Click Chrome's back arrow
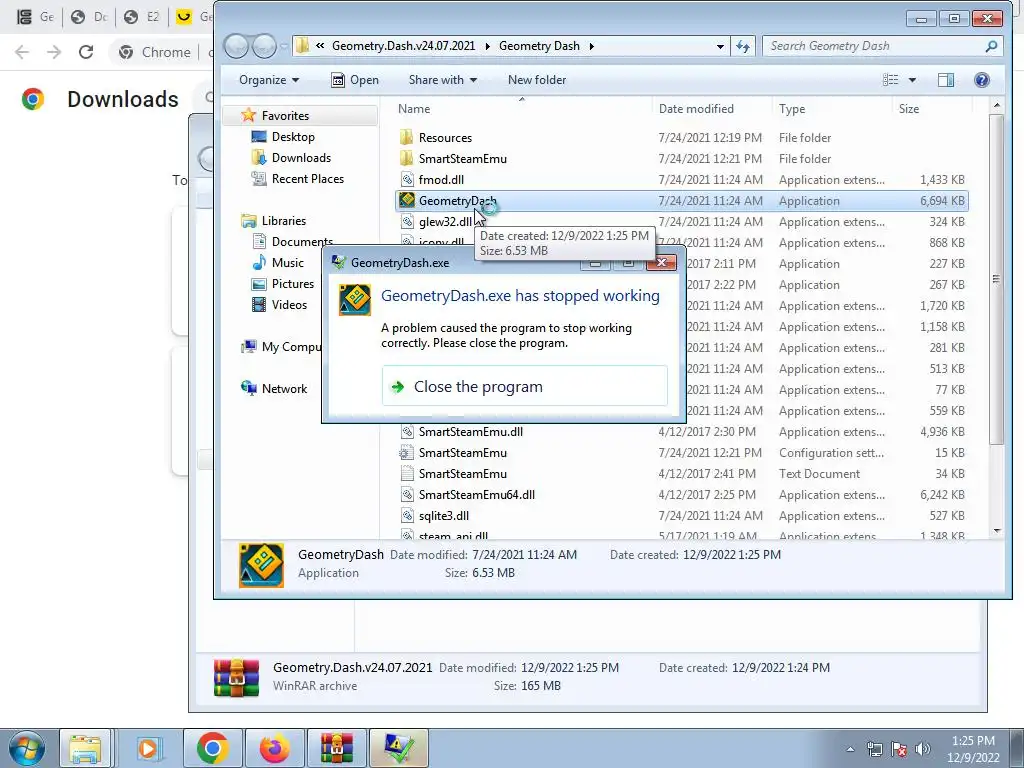The height and width of the screenshot is (768, 1024). tap(22, 52)
